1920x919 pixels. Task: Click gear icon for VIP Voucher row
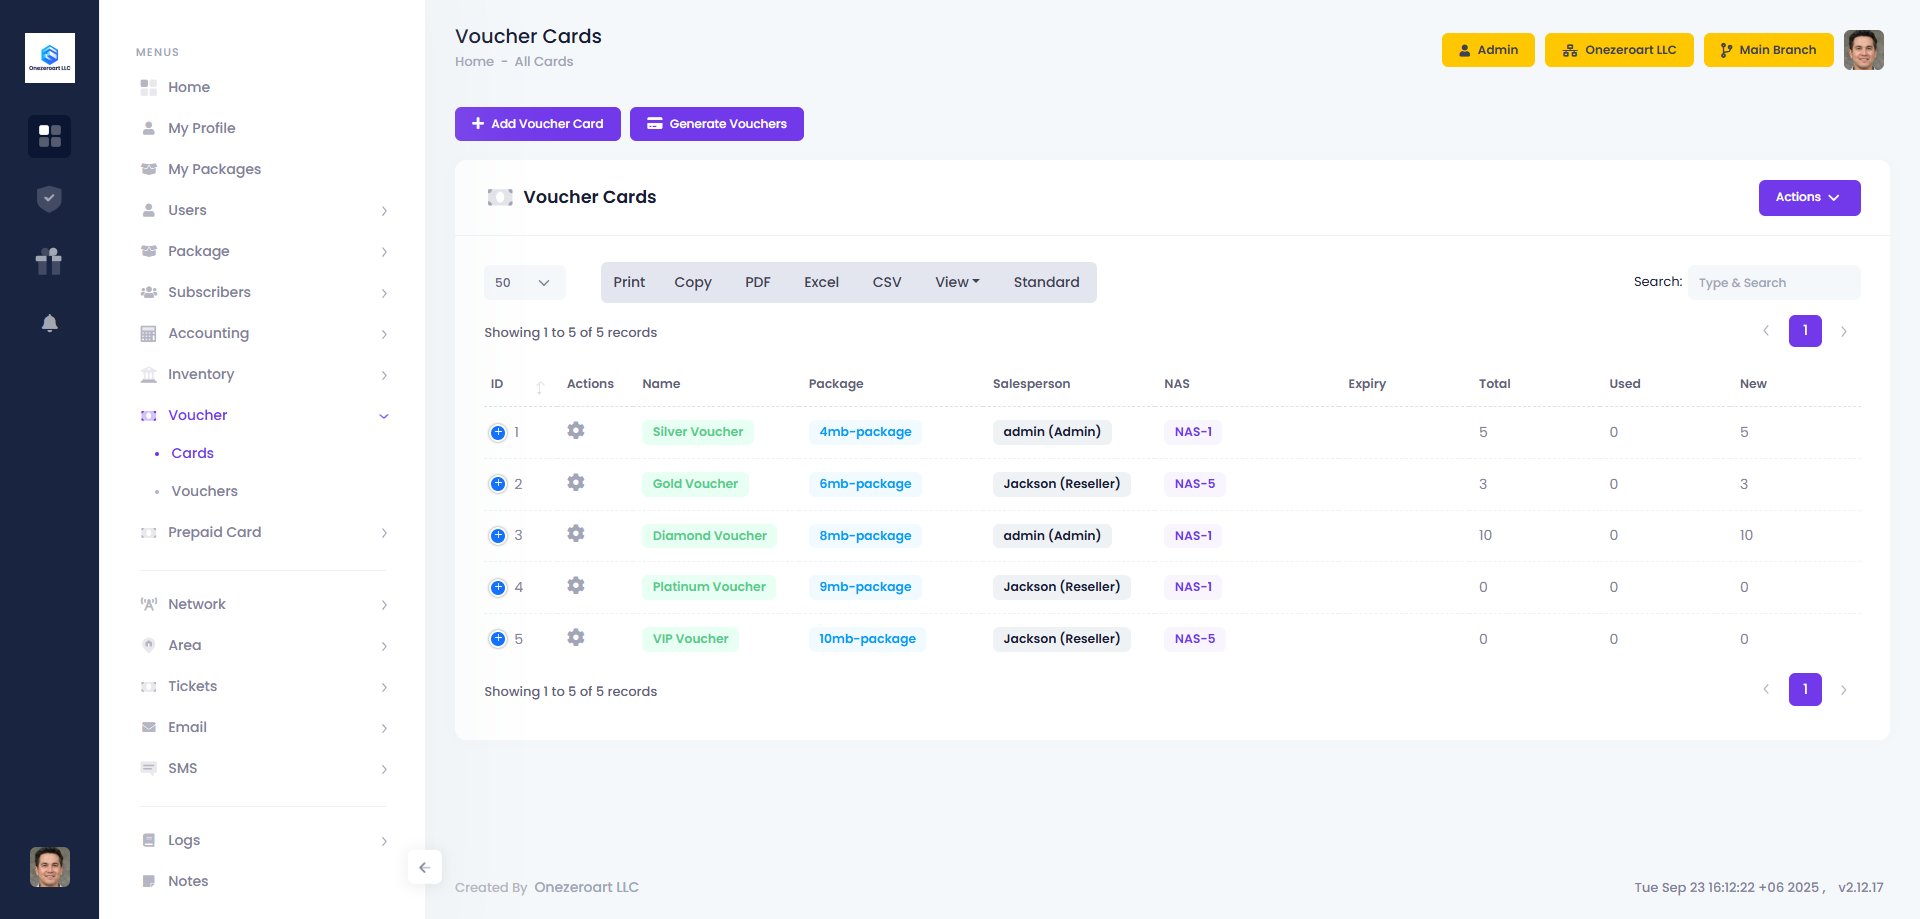(575, 638)
